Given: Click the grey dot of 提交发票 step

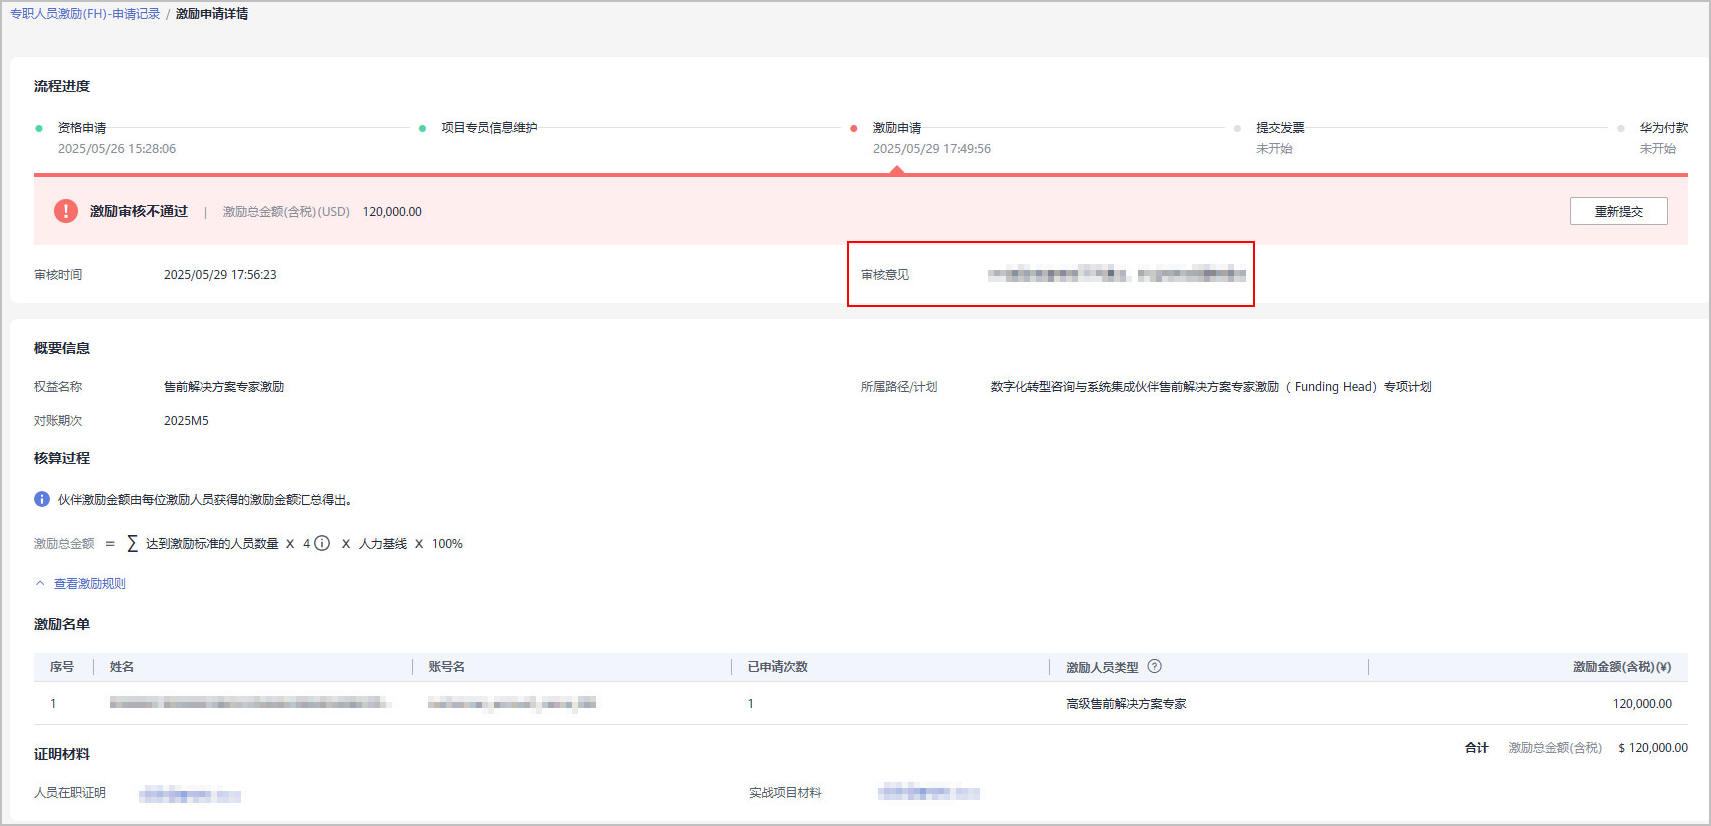Looking at the screenshot, I should tap(1237, 128).
